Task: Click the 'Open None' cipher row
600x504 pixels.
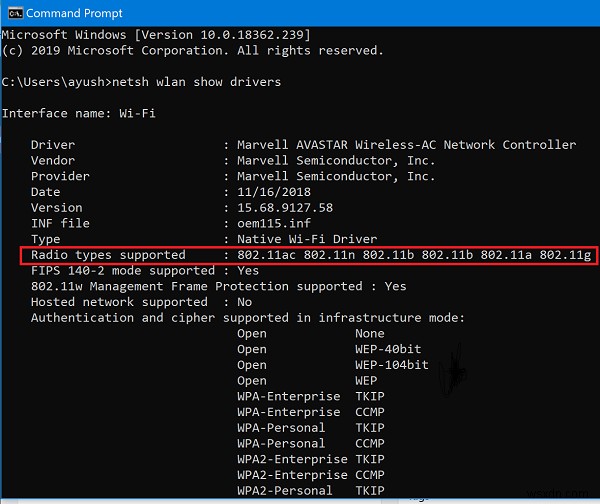Action: coord(311,333)
